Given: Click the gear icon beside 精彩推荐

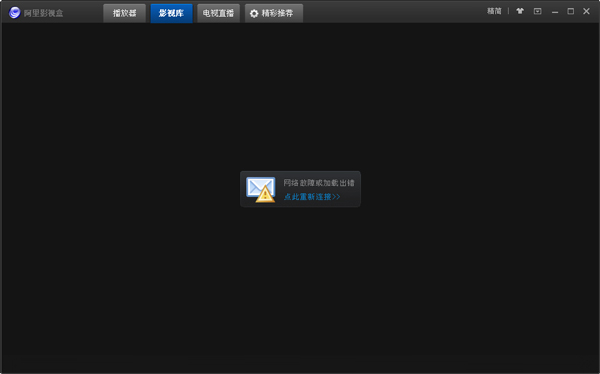Looking at the screenshot, I should coord(254,13).
